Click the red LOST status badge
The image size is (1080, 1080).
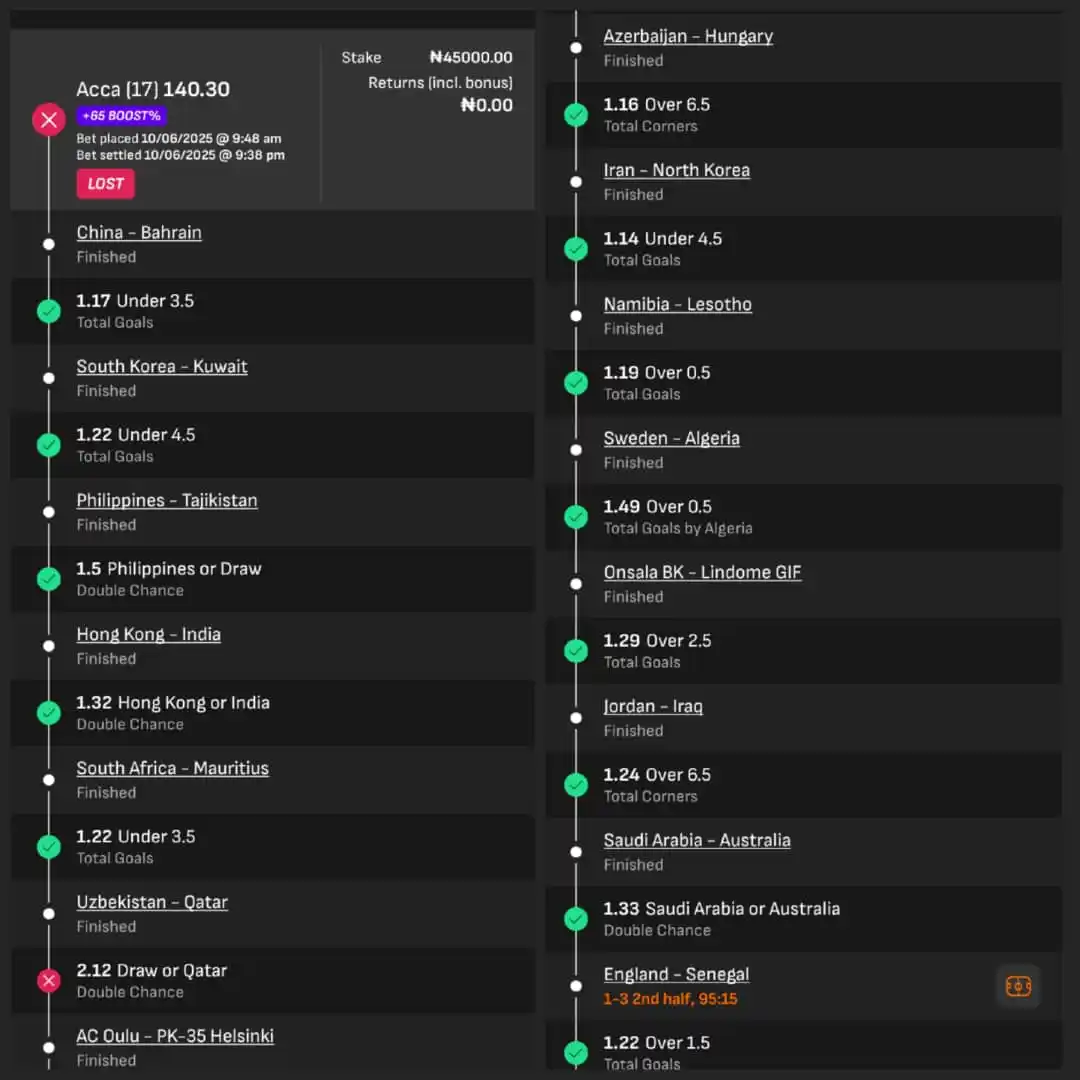(105, 184)
